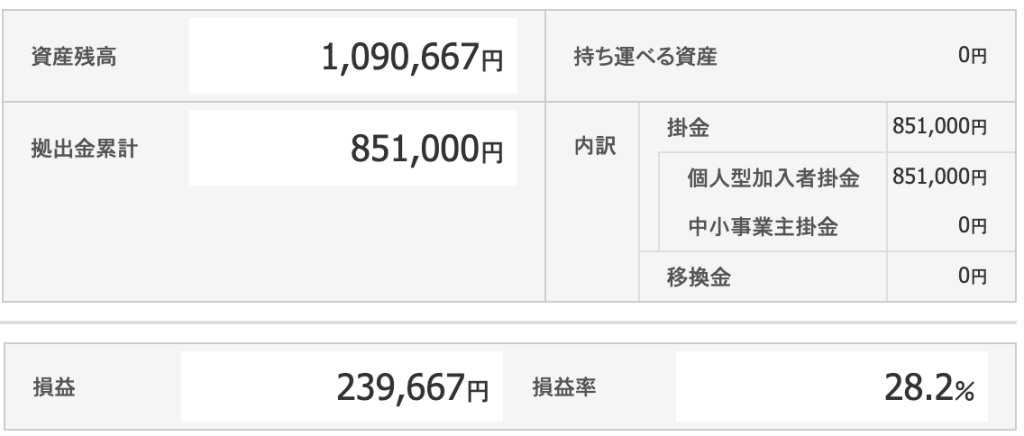Click the 資産残高 label

click(x=74, y=57)
